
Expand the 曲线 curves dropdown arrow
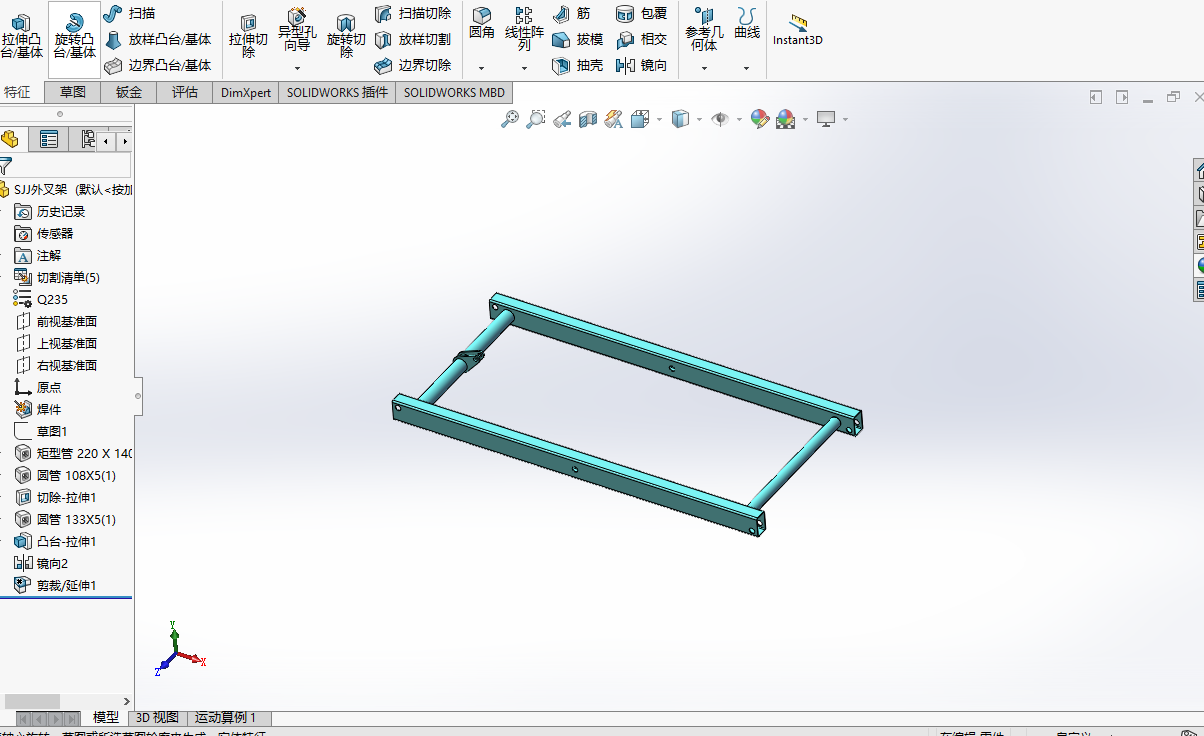point(746,68)
